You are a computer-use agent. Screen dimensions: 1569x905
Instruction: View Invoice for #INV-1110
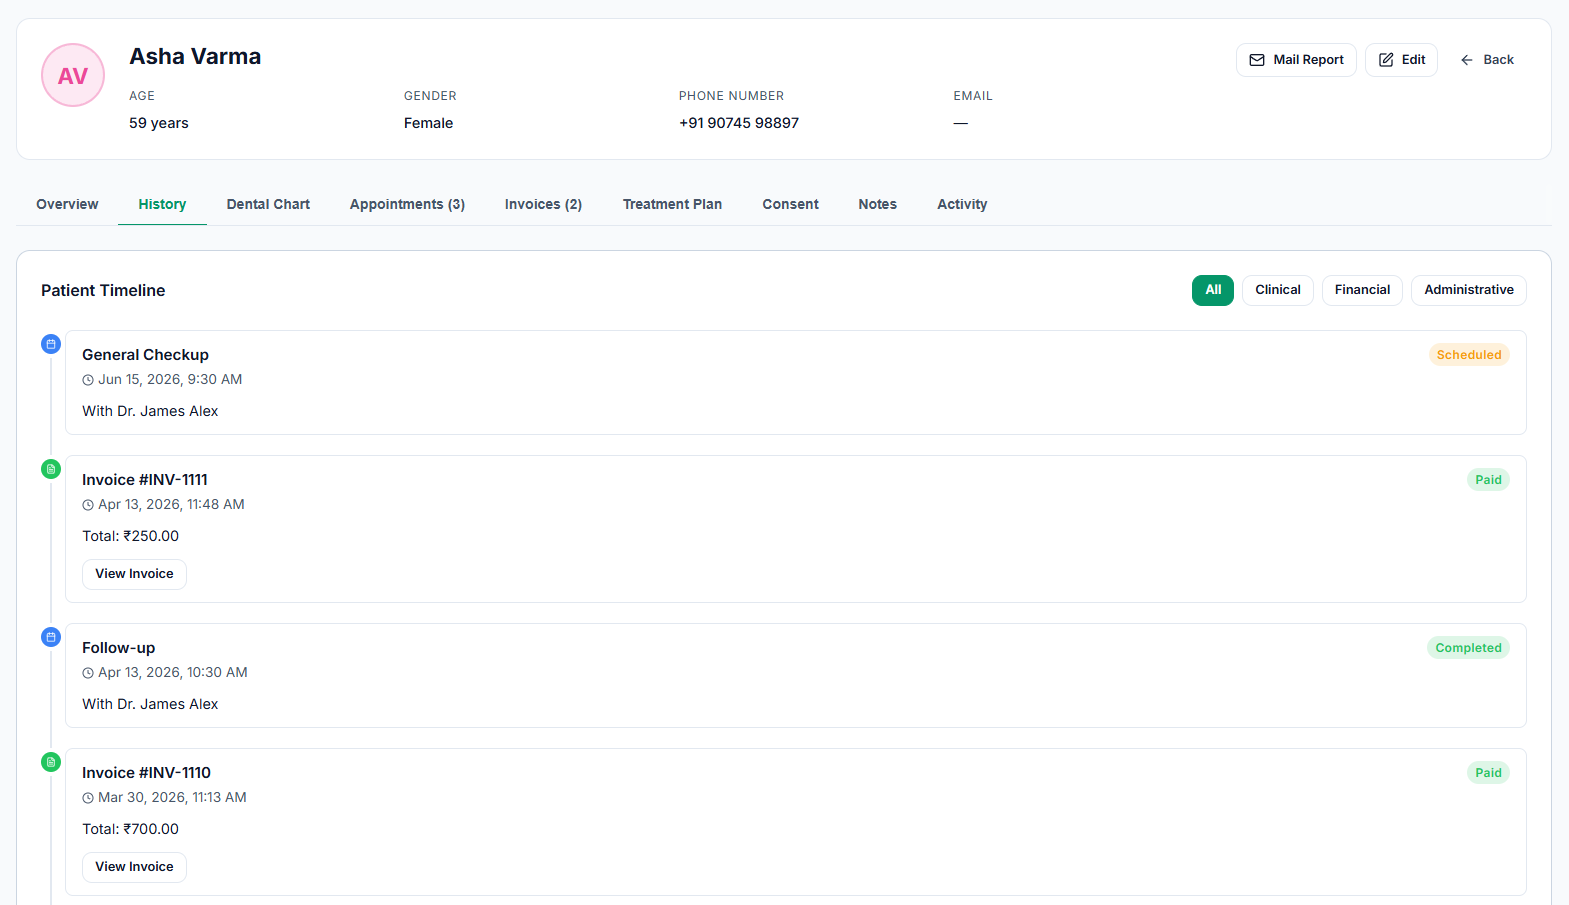[134, 867]
